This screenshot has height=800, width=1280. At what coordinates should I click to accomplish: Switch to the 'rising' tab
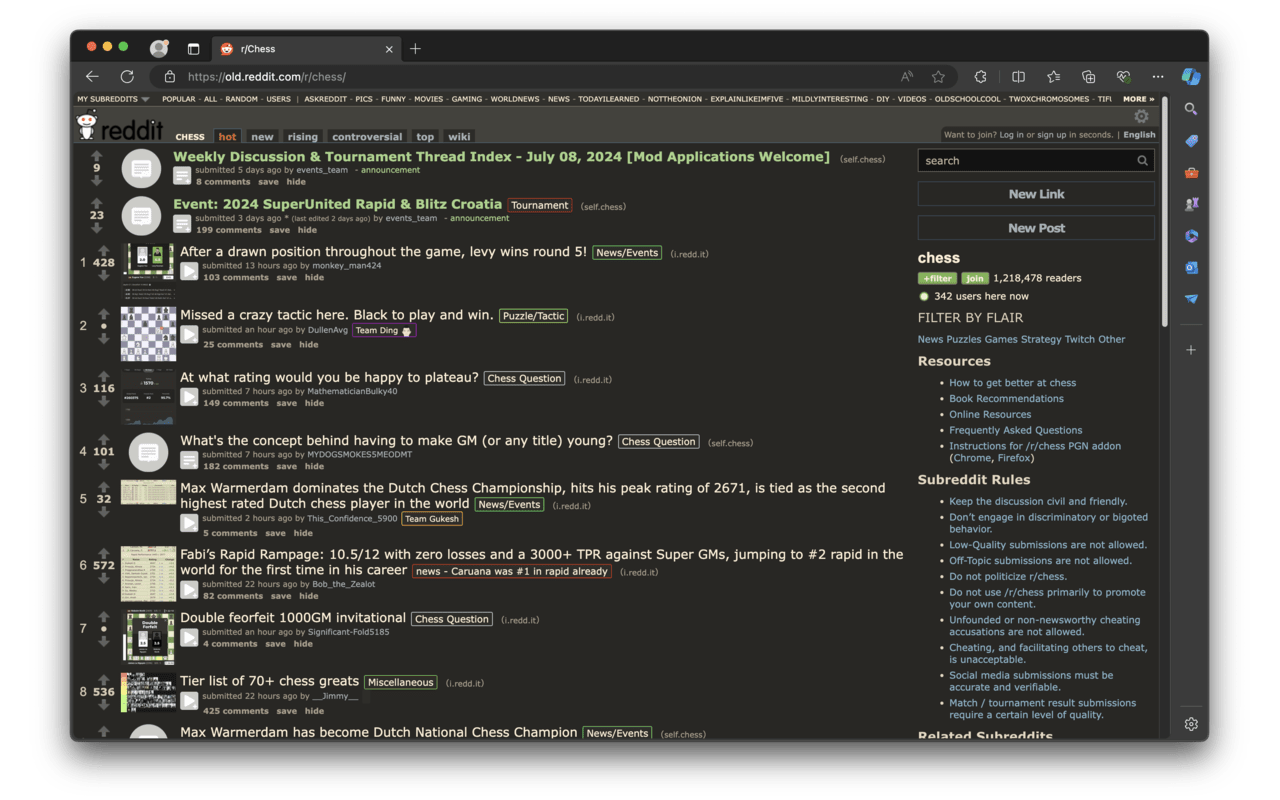tap(302, 137)
